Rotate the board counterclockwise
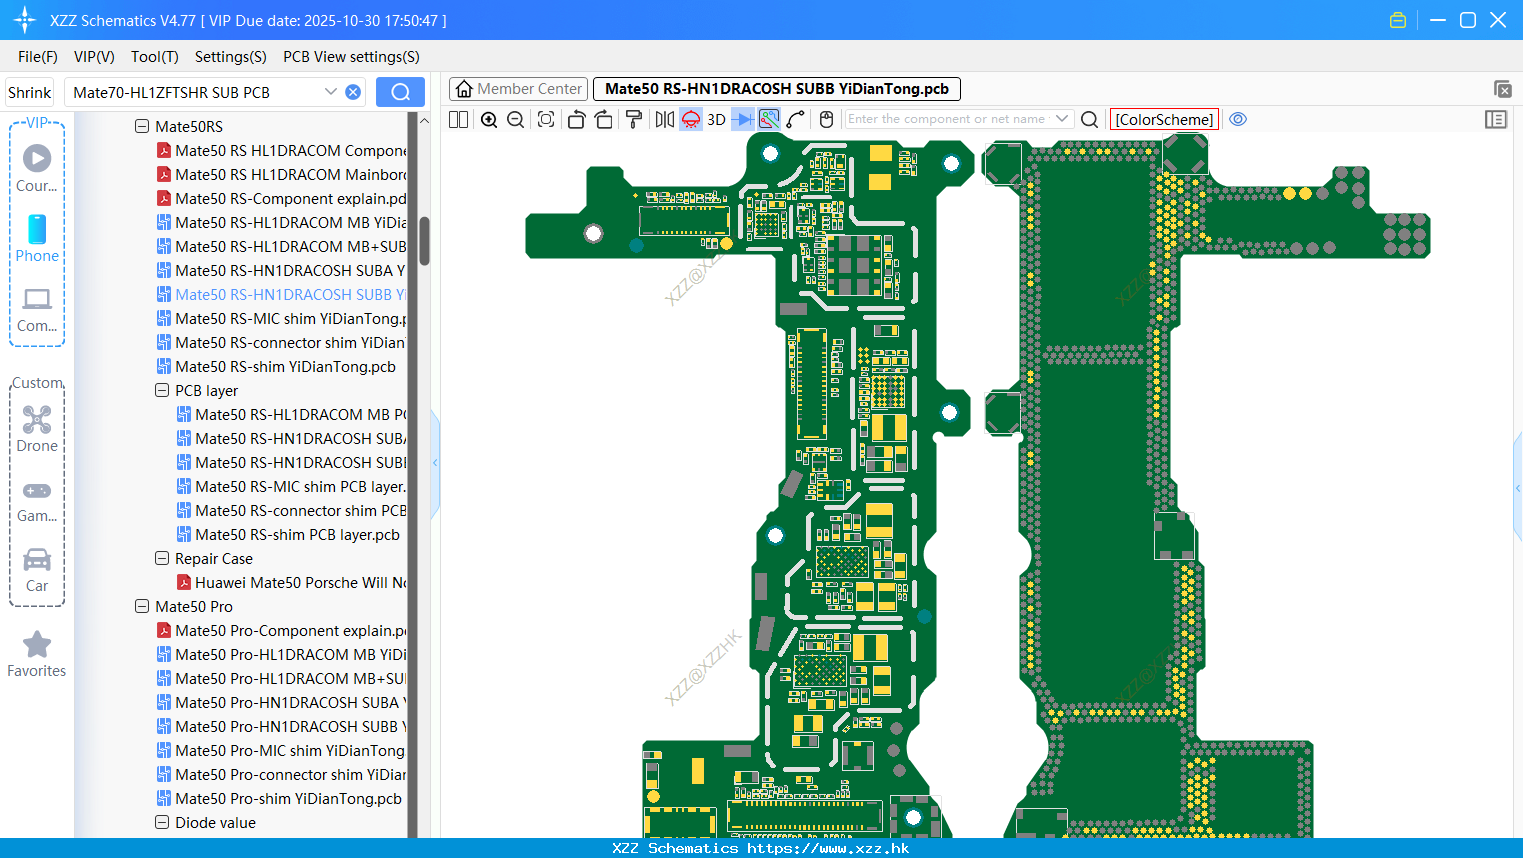This screenshot has width=1523, height=858. [x=576, y=119]
